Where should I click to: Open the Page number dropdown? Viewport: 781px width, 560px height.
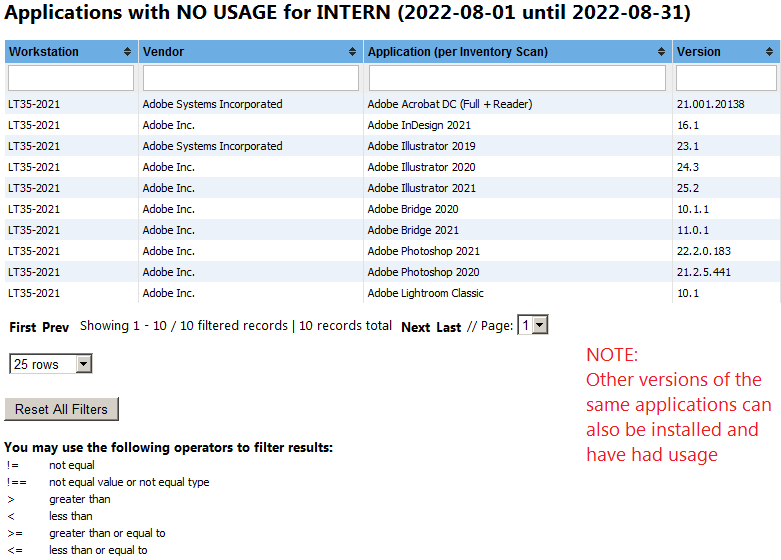(533, 325)
